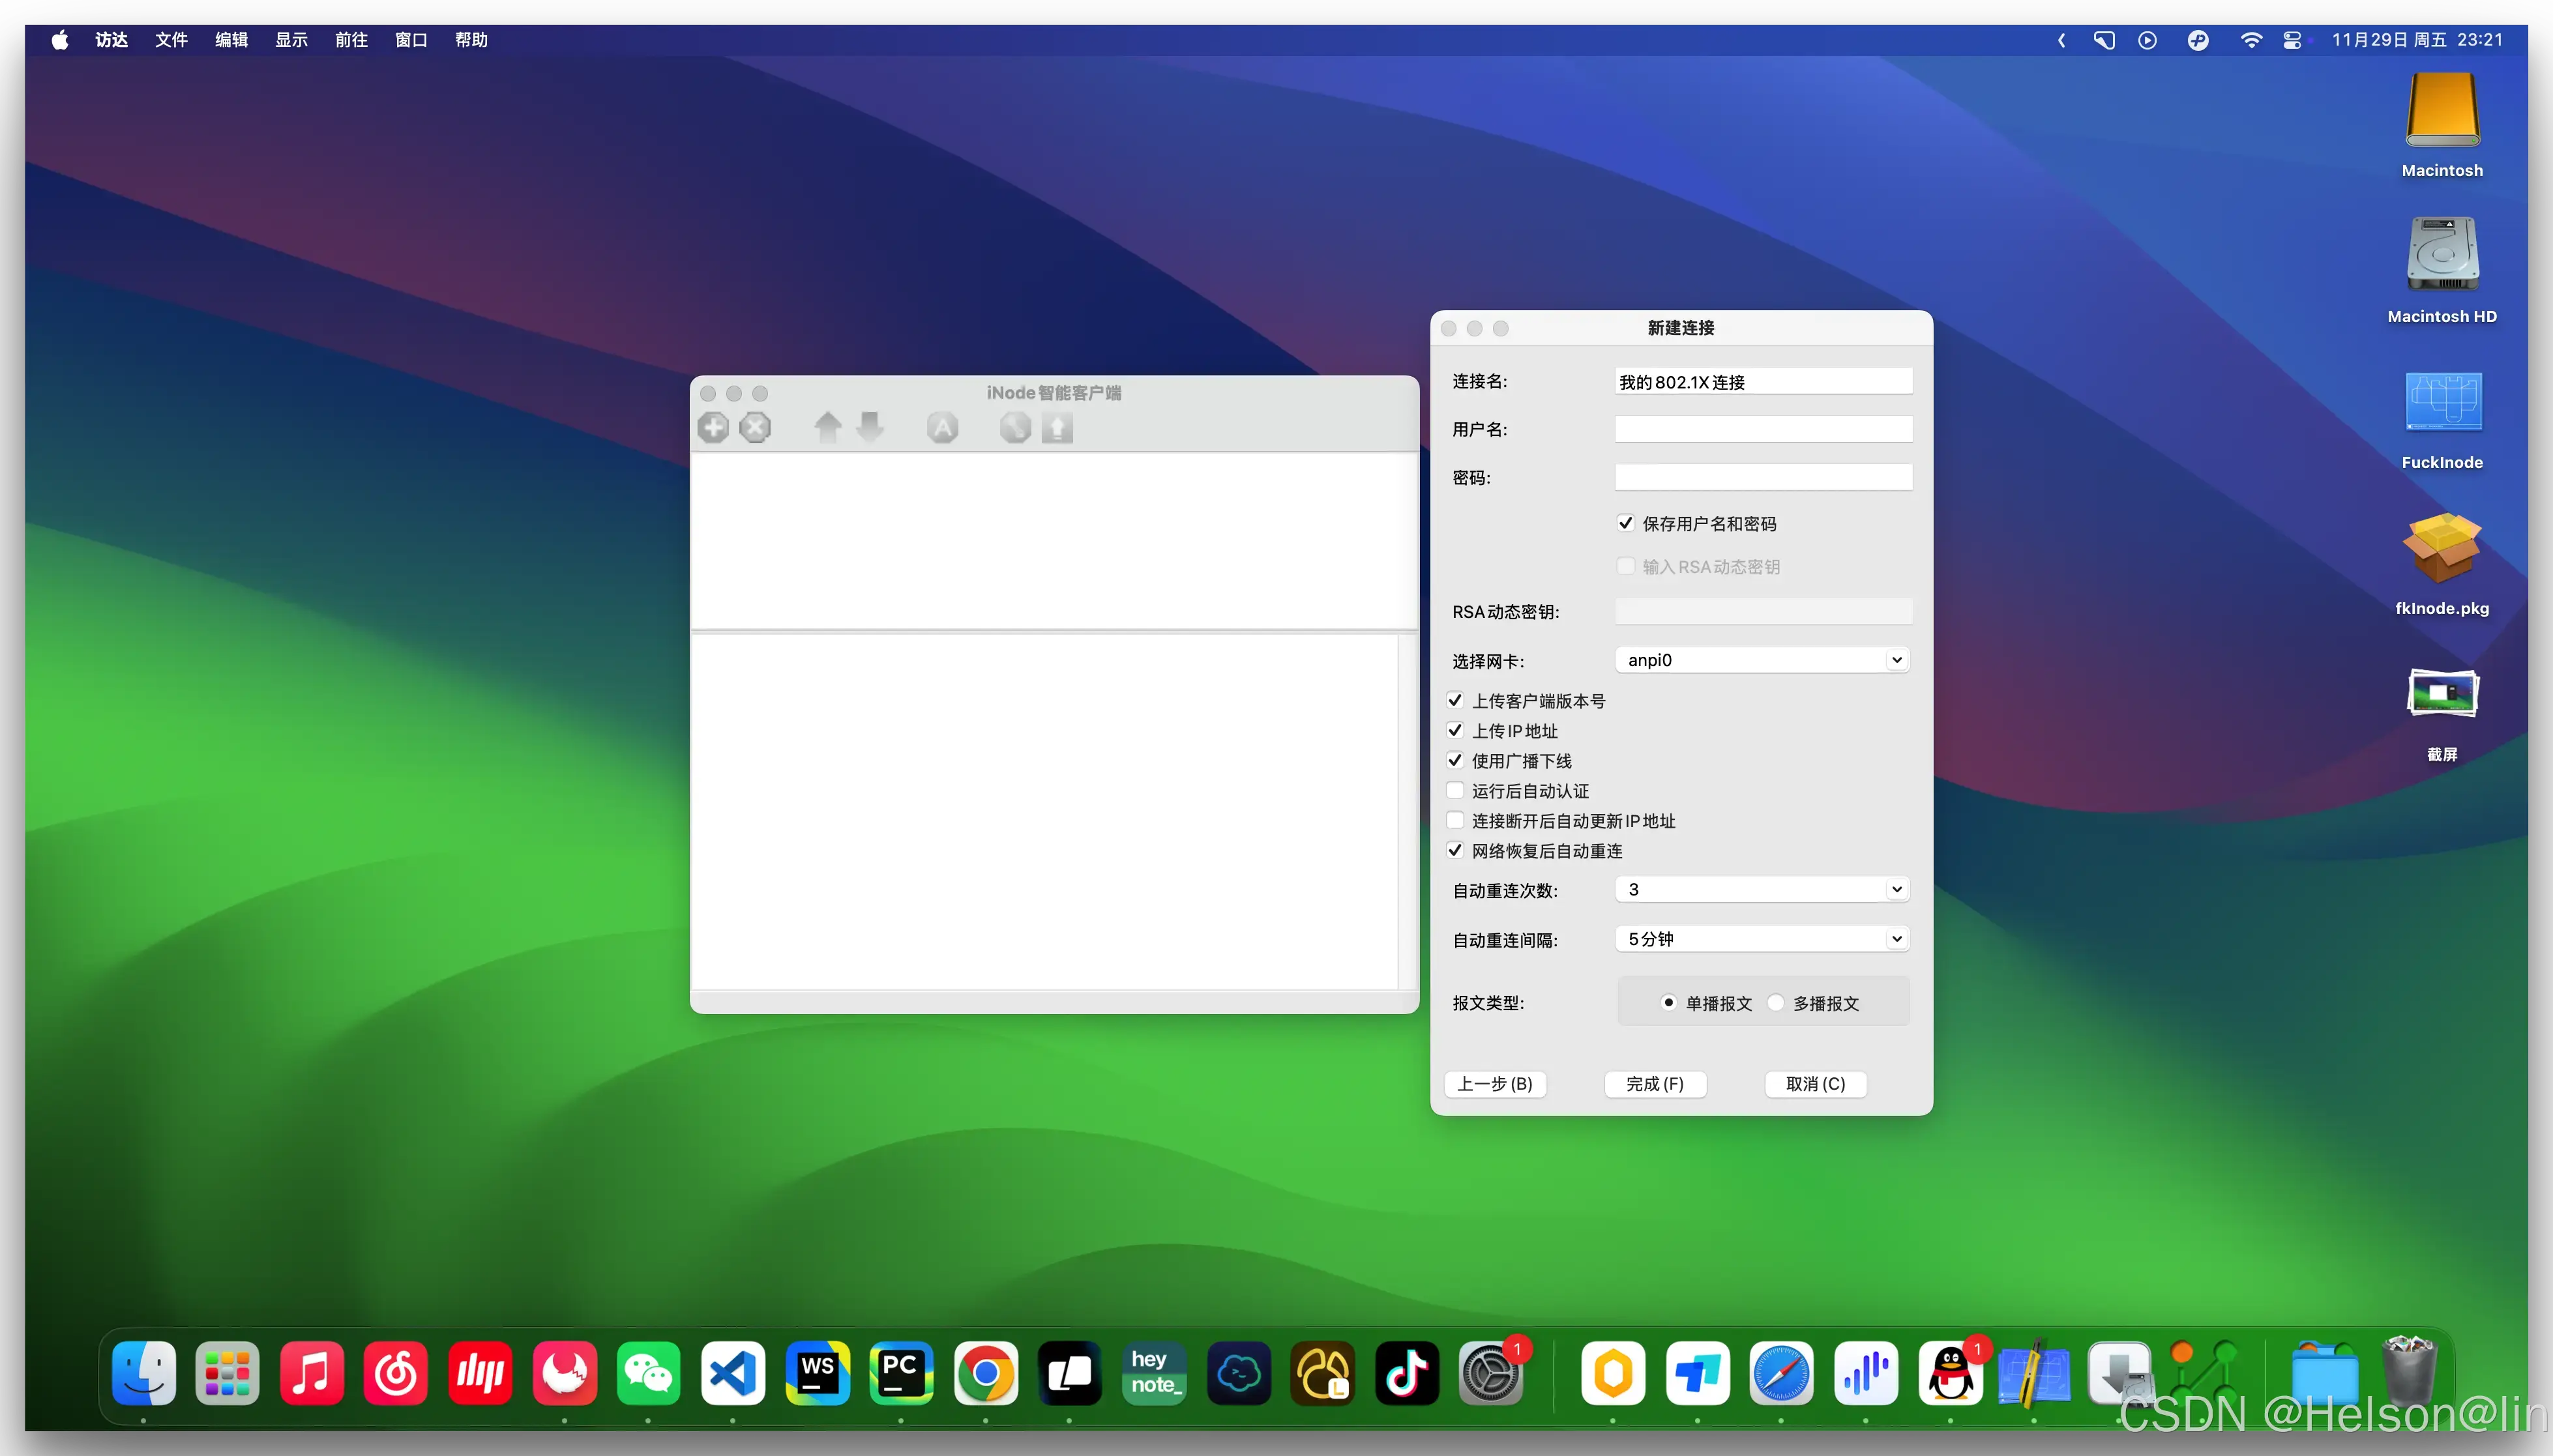Open the 前往 menu
The width and height of the screenshot is (2553, 1456).
[351, 40]
